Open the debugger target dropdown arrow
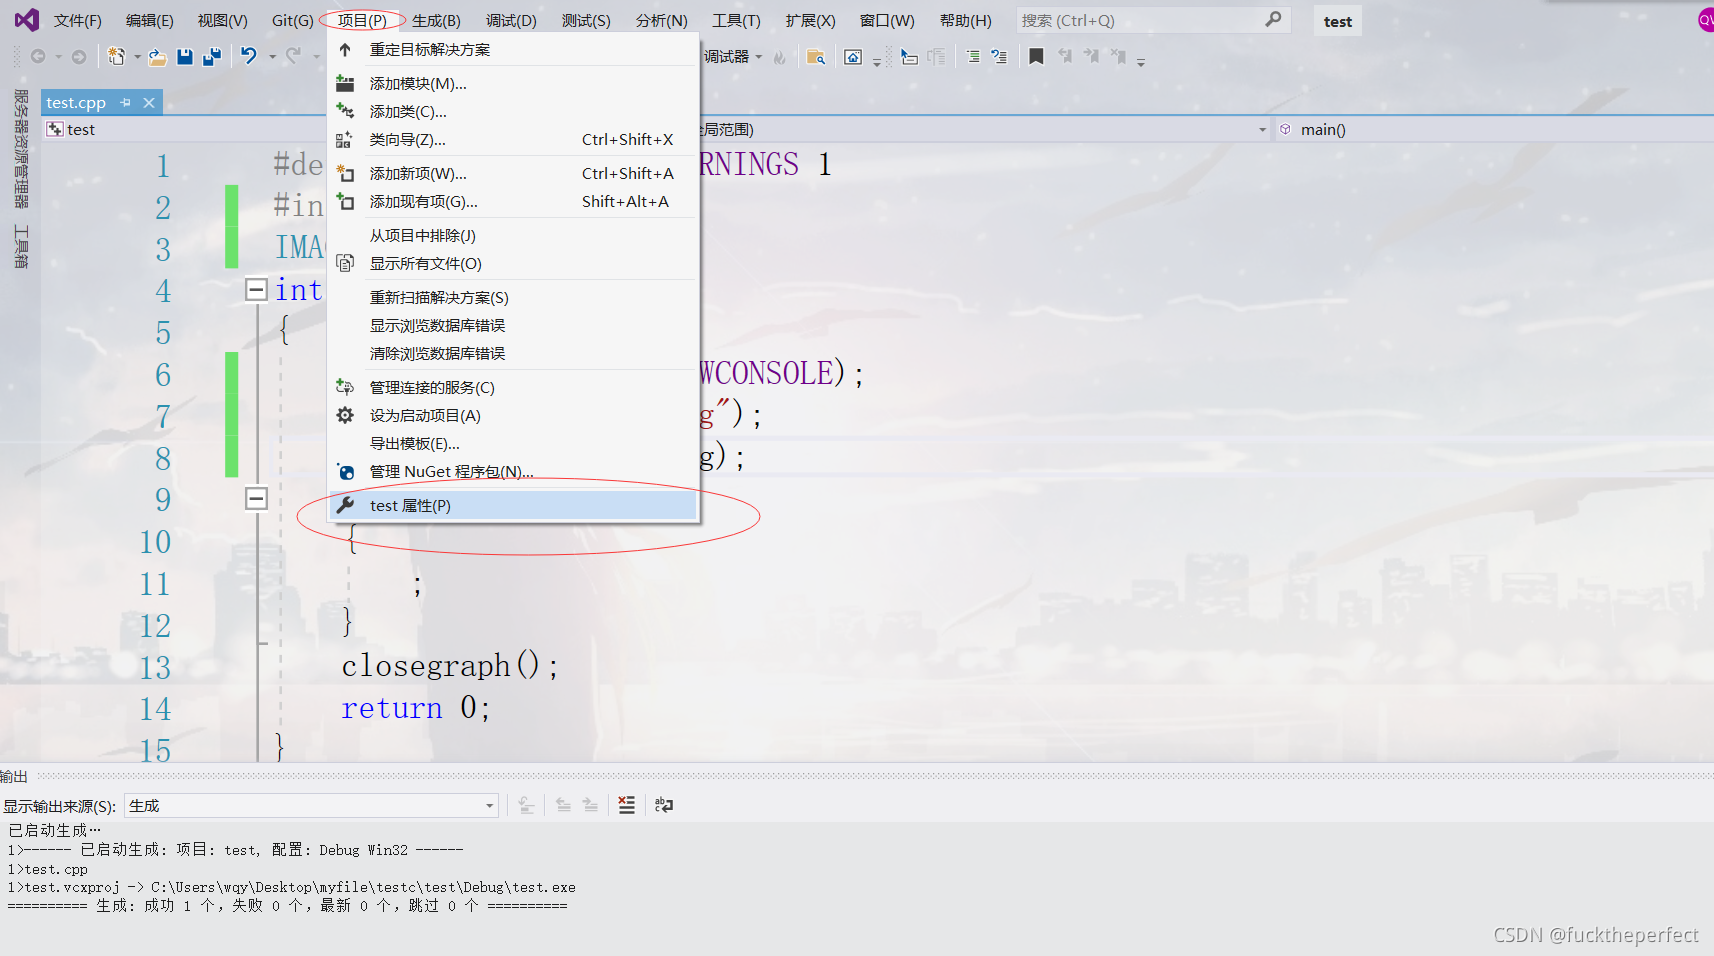Image resolution: width=1714 pixels, height=956 pixels. pyautogui.click(x=759, y=57)
